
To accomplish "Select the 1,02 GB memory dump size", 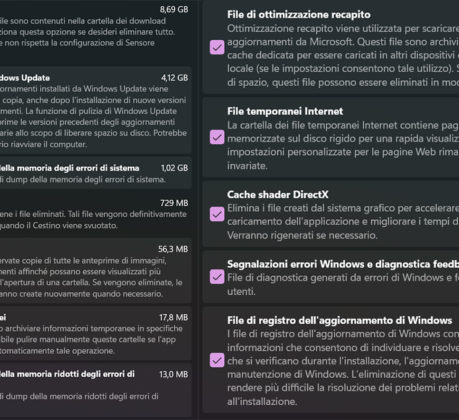I will click(174, 168).
